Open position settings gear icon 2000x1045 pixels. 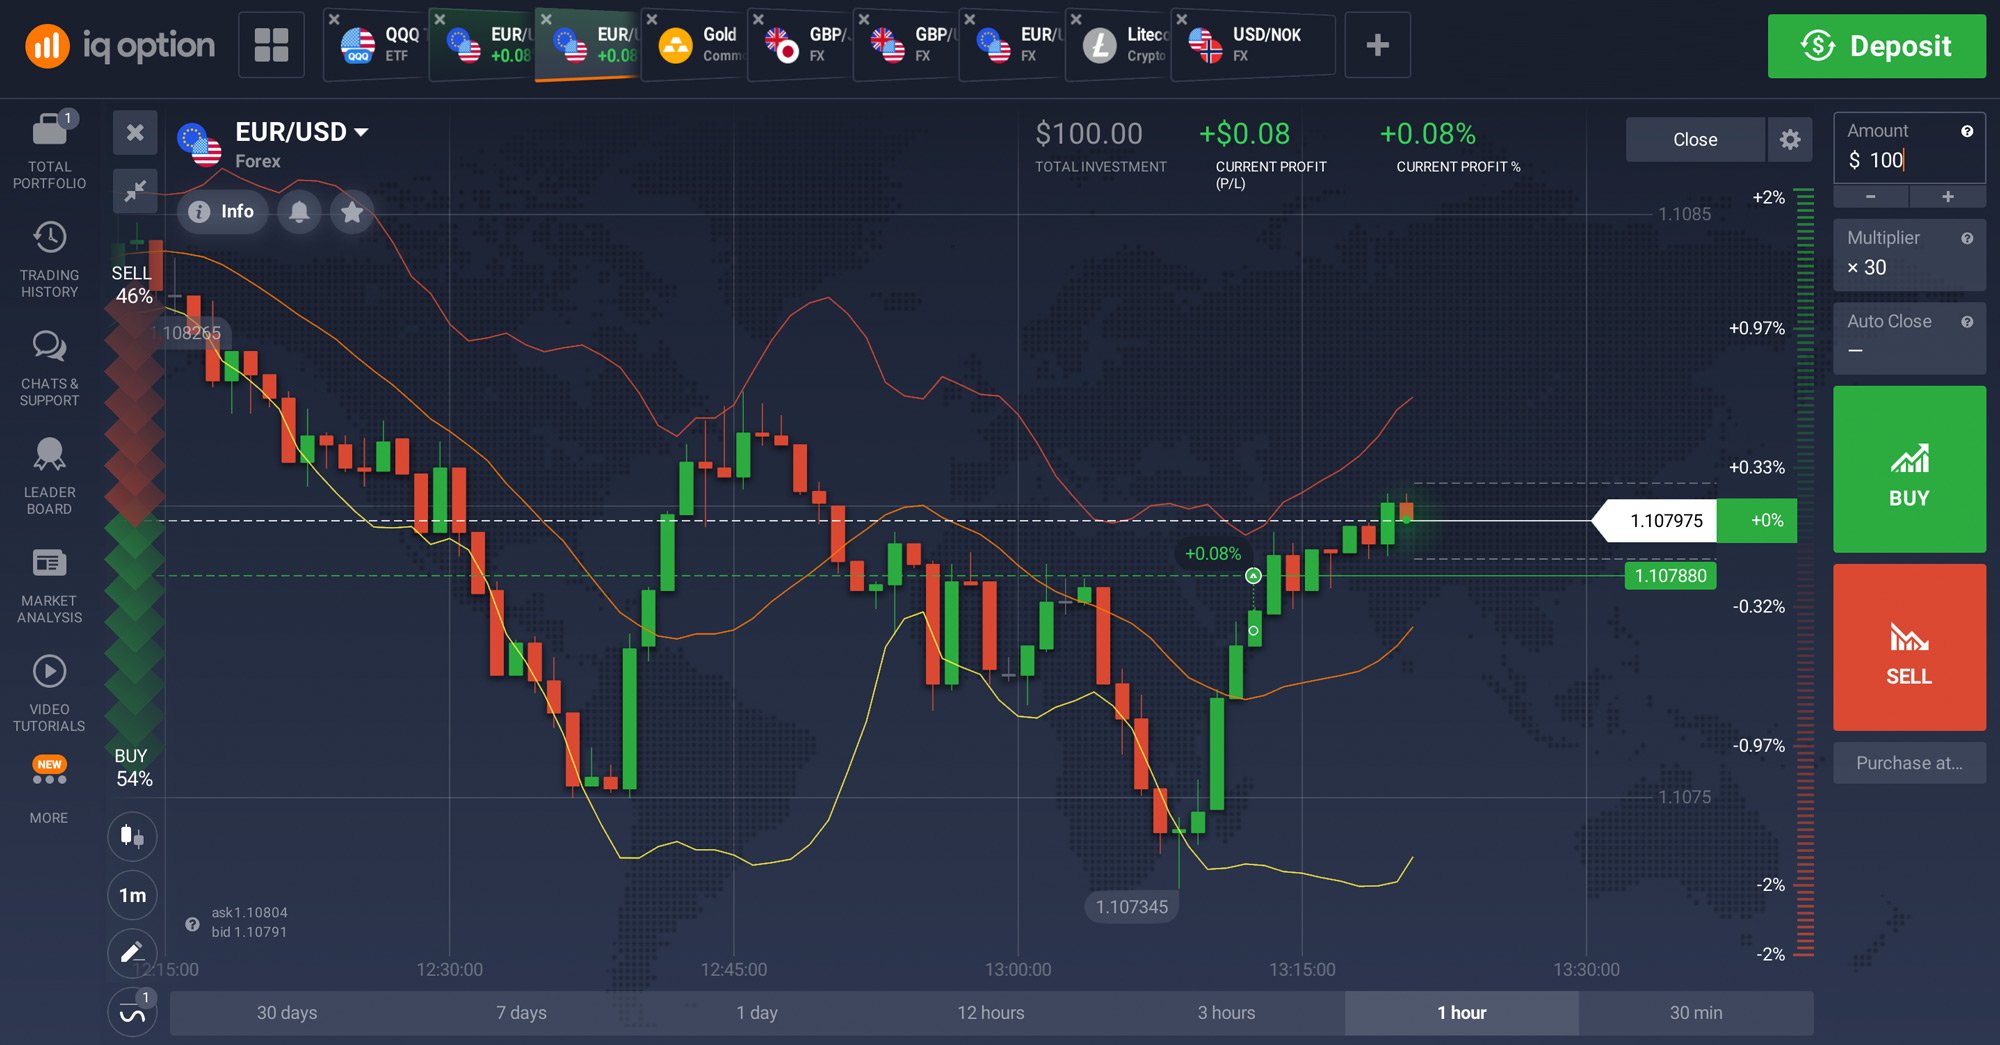pos(1790,140)
